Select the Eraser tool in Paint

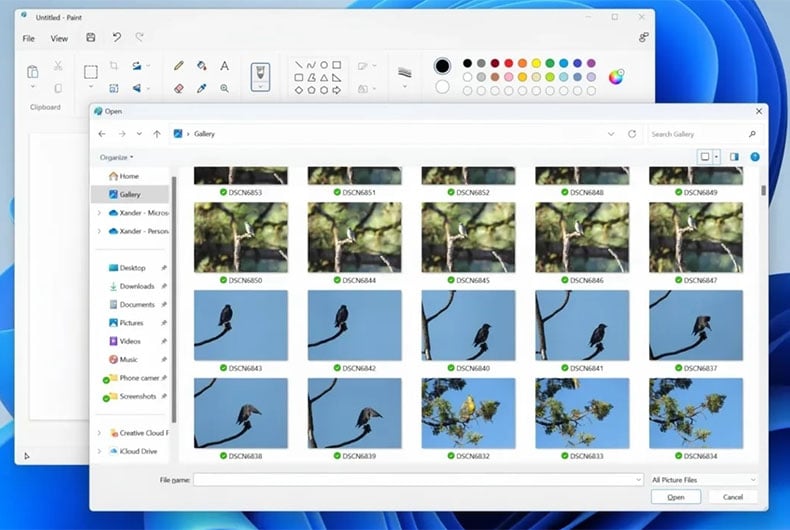179,88
